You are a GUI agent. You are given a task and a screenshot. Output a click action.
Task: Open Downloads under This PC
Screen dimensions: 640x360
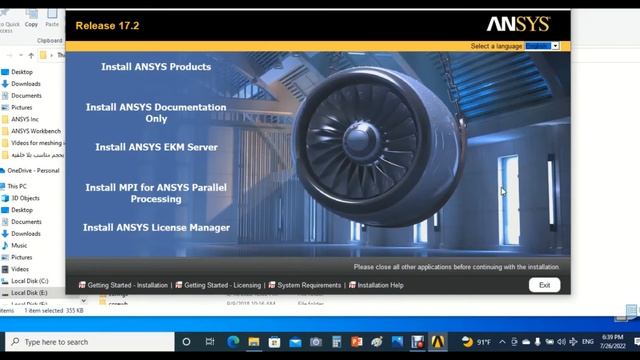[x=26, y=233]
